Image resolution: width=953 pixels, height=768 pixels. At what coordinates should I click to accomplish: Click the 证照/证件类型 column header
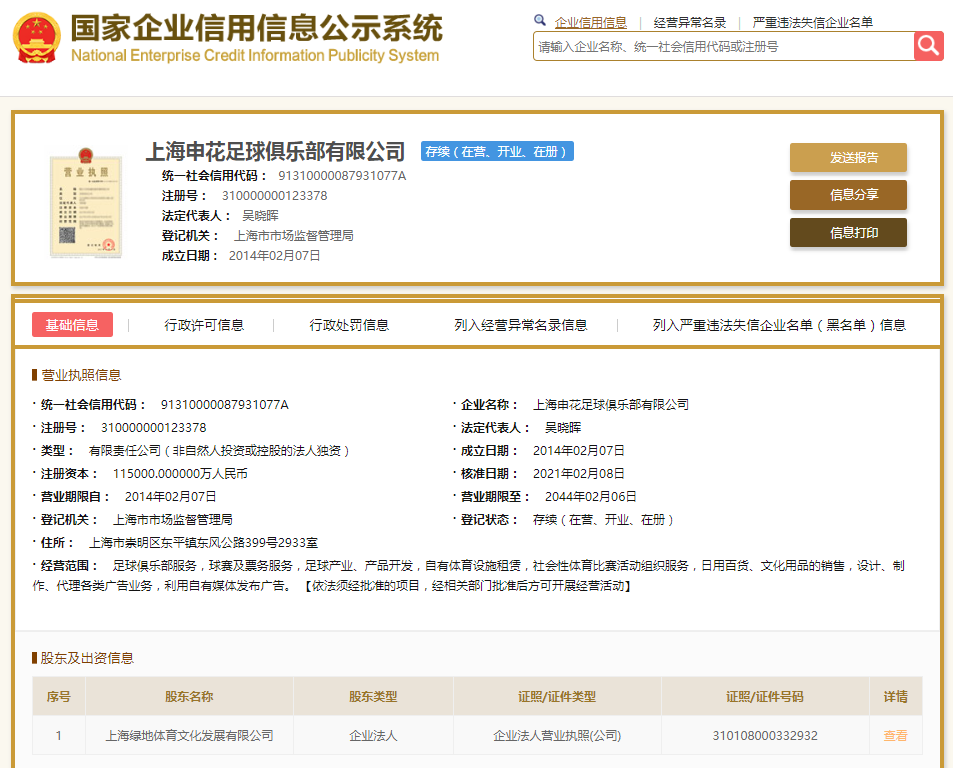pyautogui.click(x=557, y=696)
